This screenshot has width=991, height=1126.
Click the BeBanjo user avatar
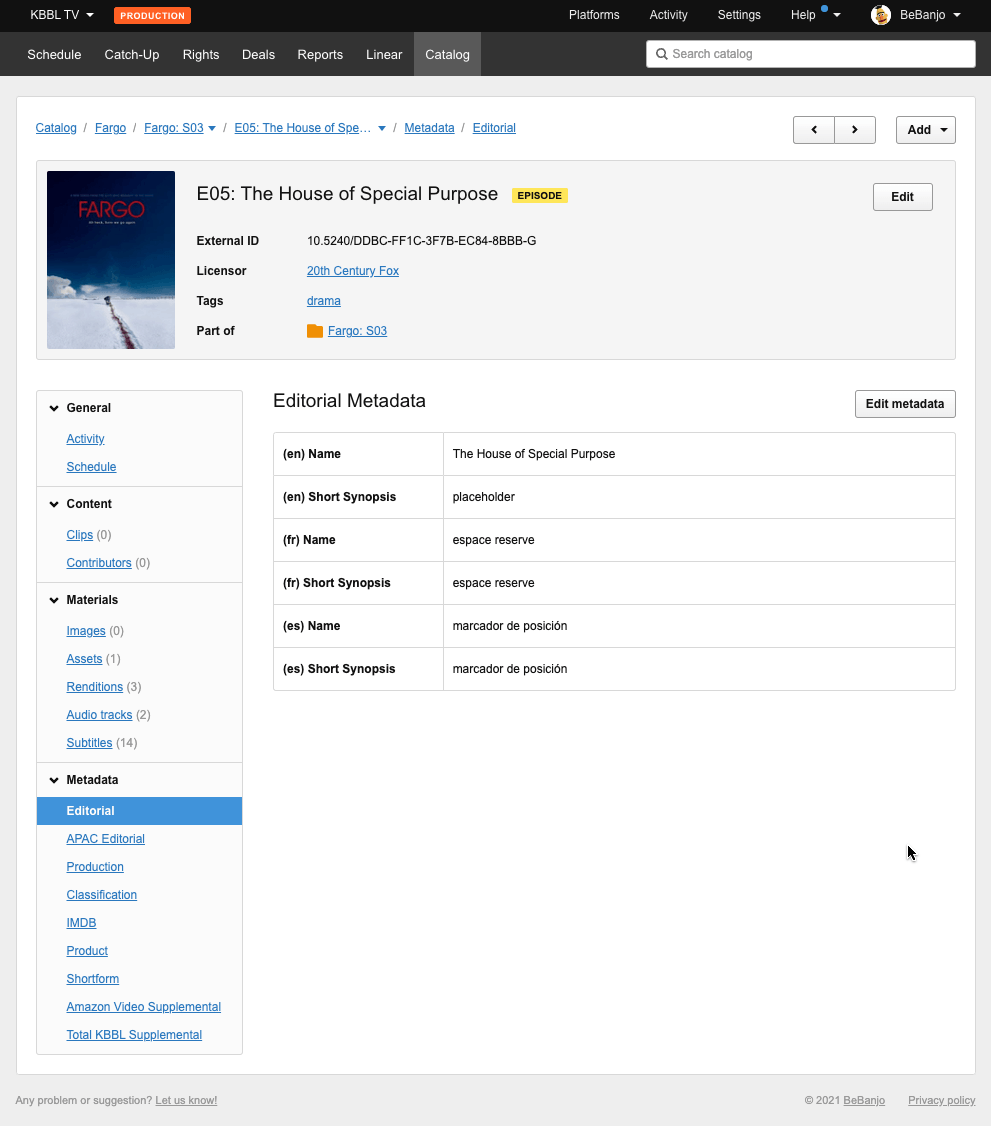coord(880,15)
